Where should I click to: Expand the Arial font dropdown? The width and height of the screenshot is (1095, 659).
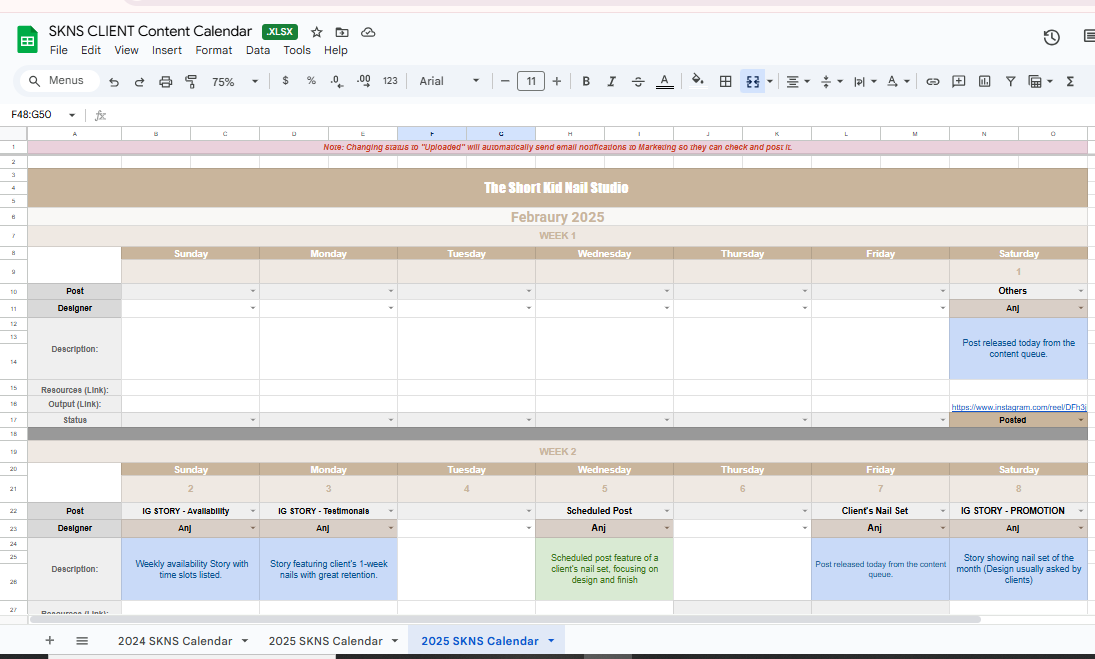tap(450, 81)
